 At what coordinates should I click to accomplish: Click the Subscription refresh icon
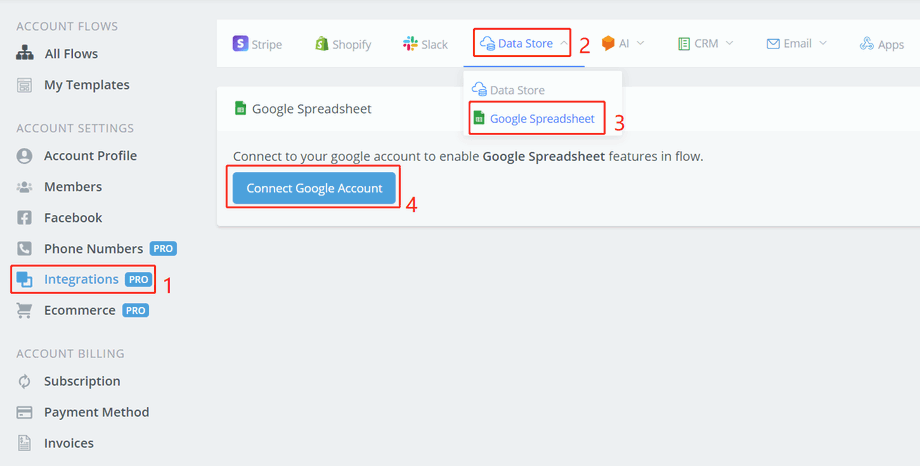[x=25, y=381]
